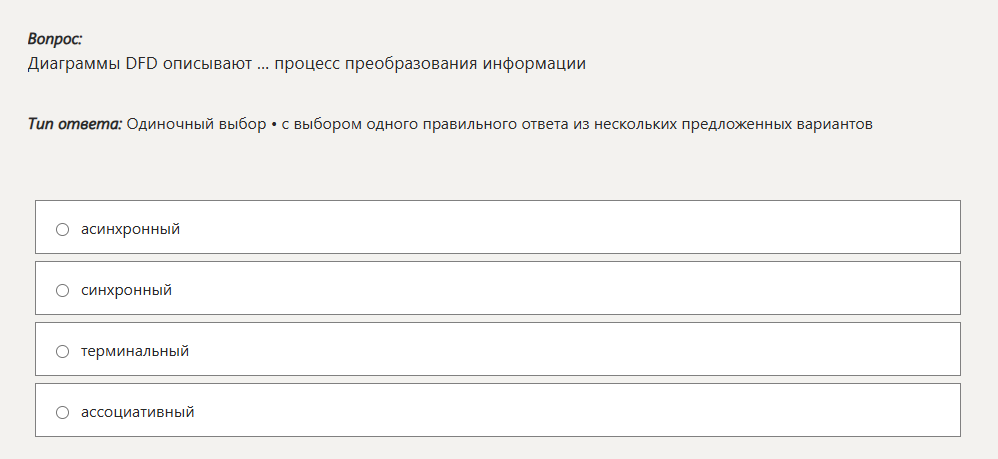Screen dimensions: 998x459
Task: Select the radio button for асинхронный
Action: pyautogui.click(x=62, y=229)
